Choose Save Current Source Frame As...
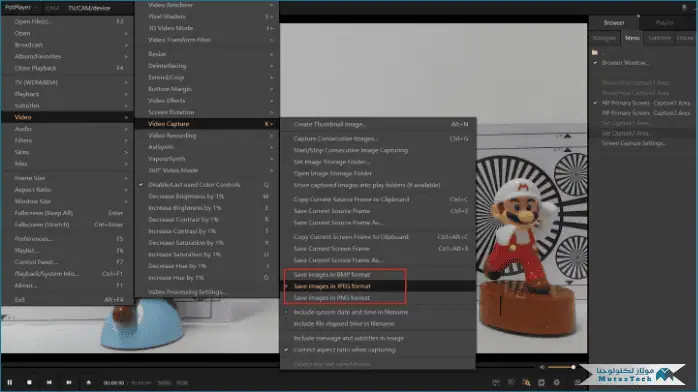The image size is (698, 392). (378, 222)
